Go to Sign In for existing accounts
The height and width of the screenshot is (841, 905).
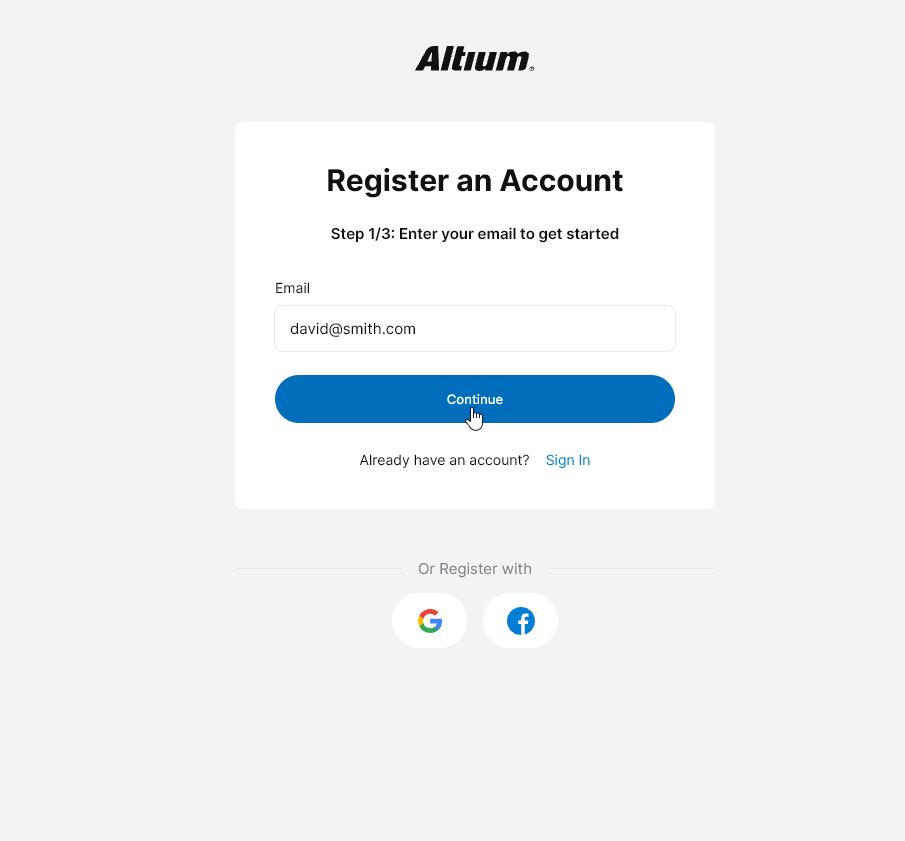point(567,460)
